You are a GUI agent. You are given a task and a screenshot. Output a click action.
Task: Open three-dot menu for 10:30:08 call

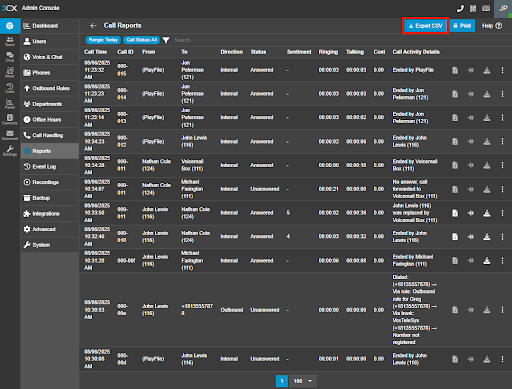point(502,359)
